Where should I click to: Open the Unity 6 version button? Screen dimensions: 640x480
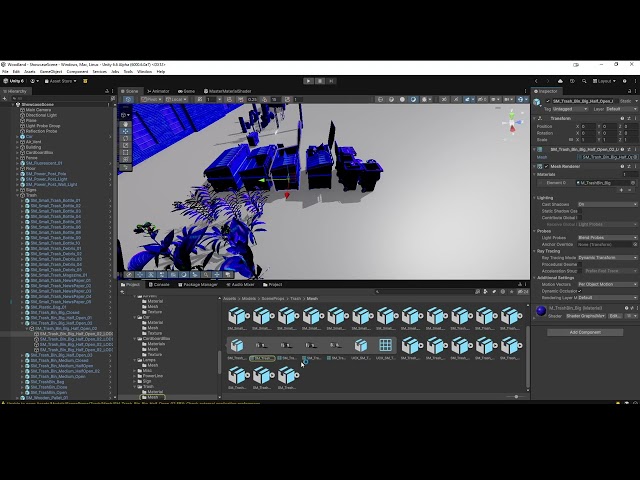(14, 81)
